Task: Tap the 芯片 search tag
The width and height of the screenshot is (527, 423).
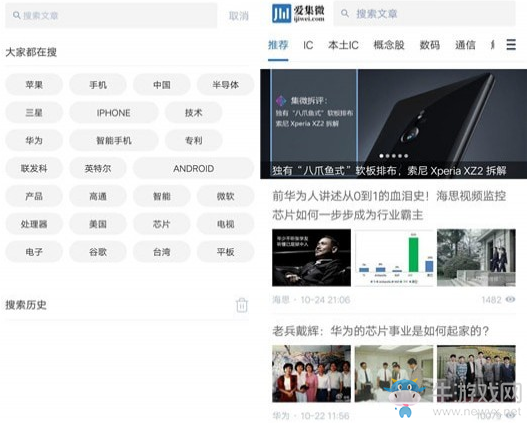Action: [x=162, y=224]
